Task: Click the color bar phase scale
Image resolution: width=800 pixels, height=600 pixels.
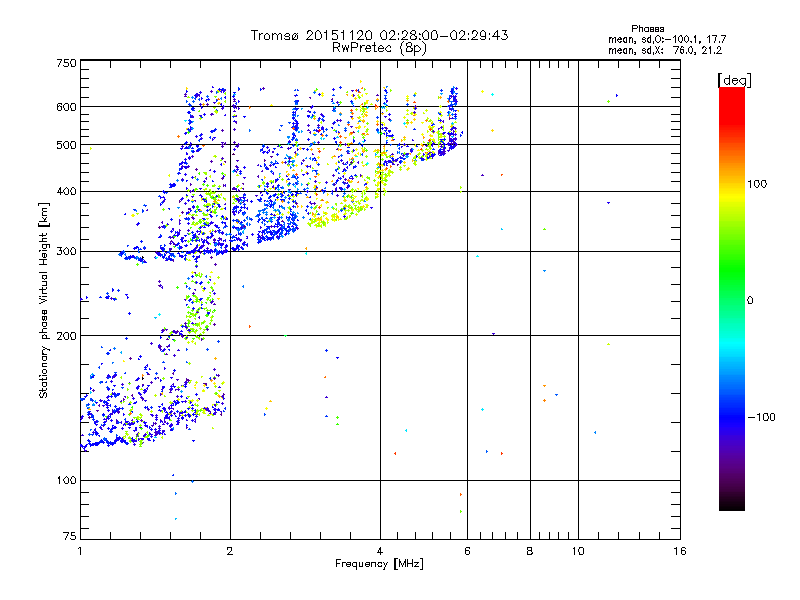Action: tap(732, 298)
